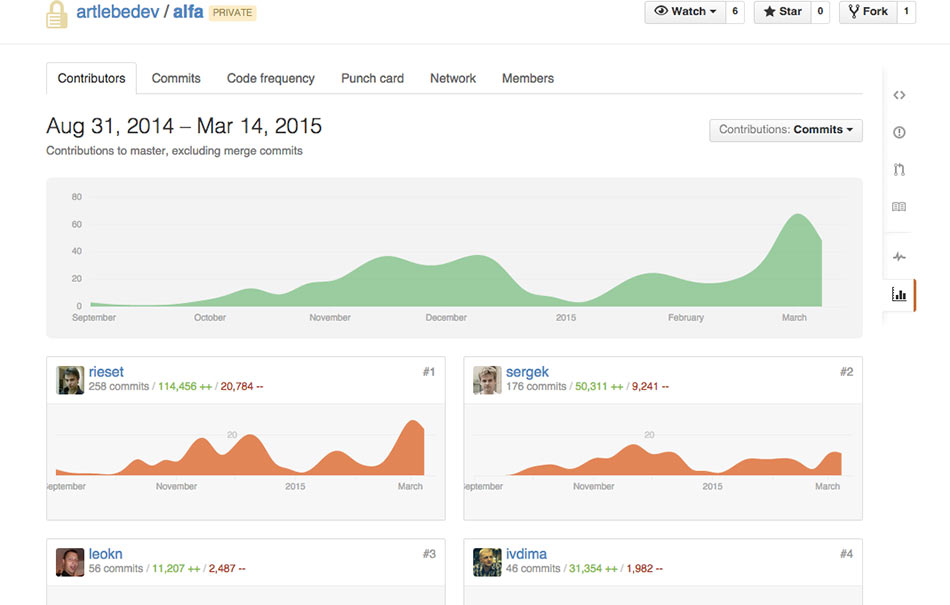The image size is (950, 605).
Task: Open the Pulse icon in sidebar
Action: [899, 257]
